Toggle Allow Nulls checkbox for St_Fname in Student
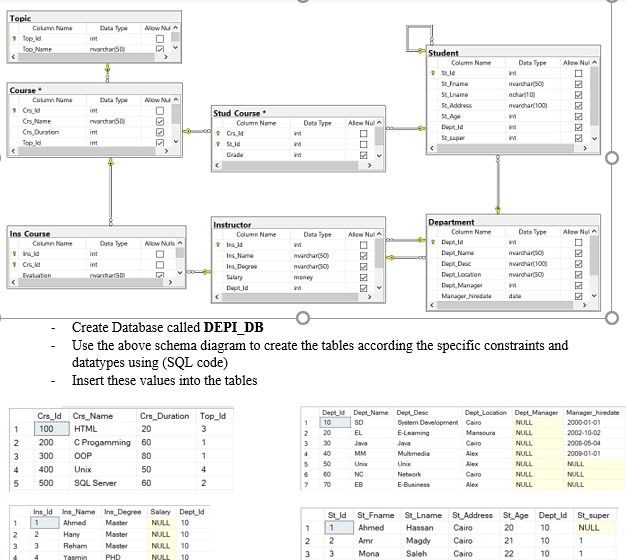The width and height of the screenshot is (626, 560). (577, 84)
